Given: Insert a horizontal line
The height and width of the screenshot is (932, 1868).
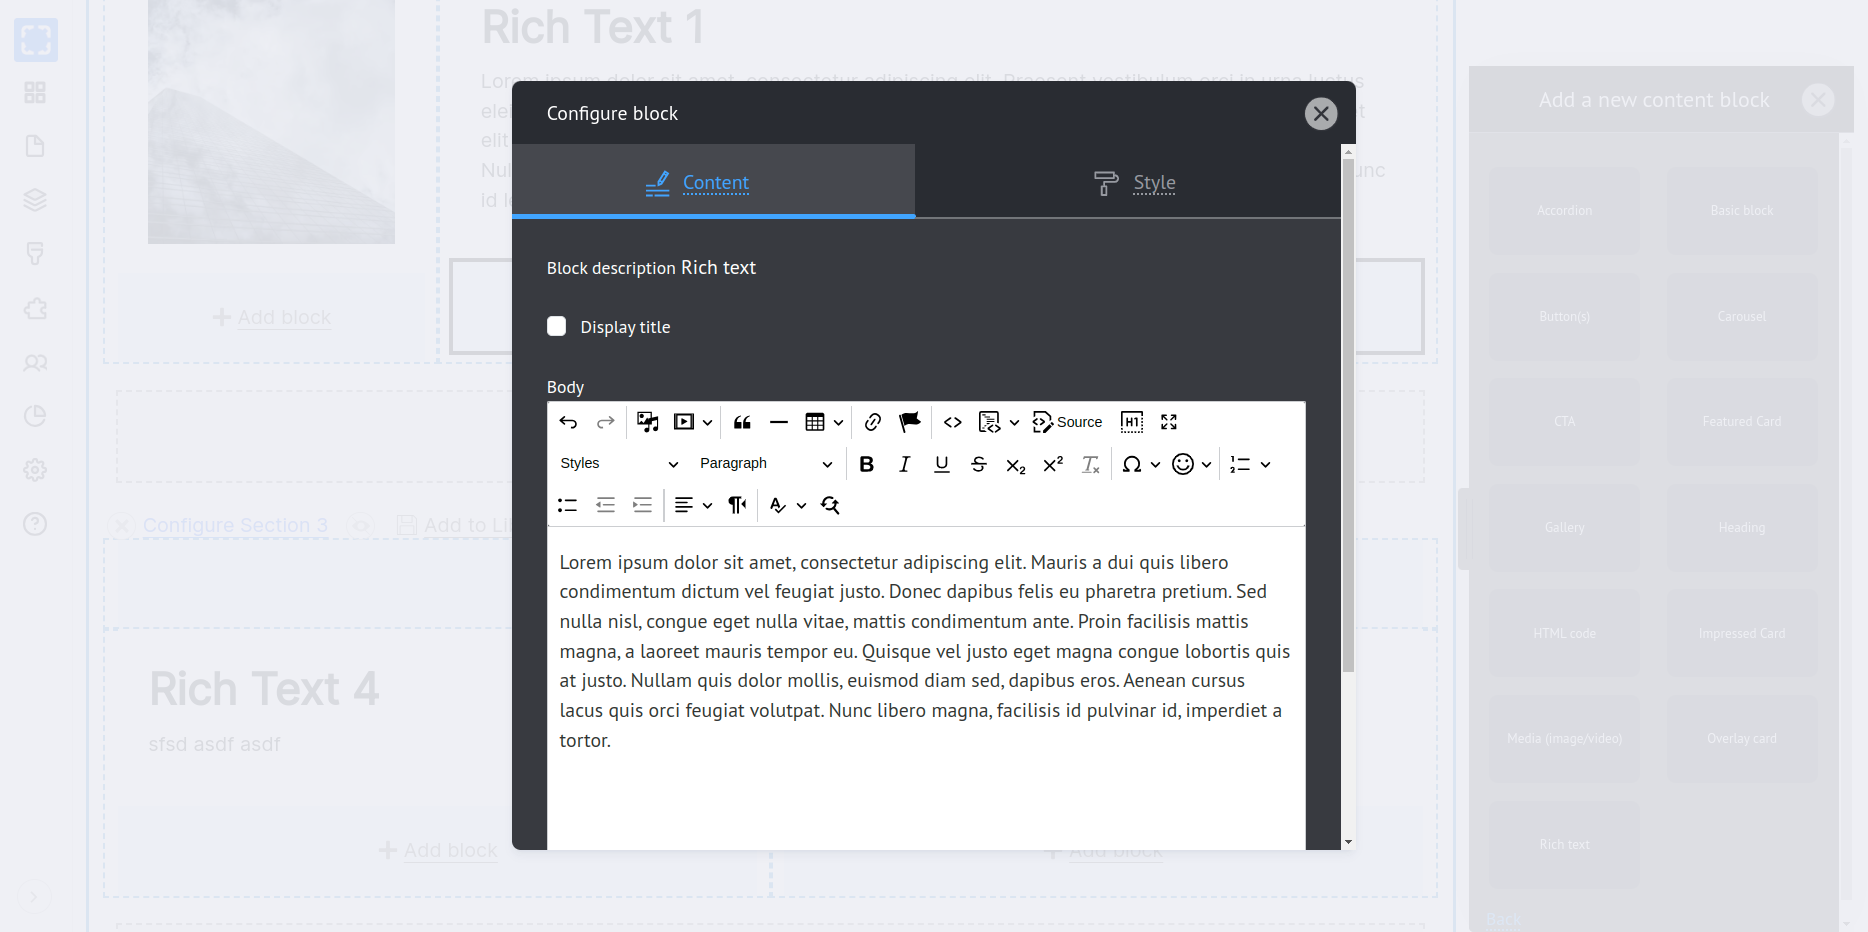Looking at the screenshot, I should pyautogui.click(x=779, y=422).
